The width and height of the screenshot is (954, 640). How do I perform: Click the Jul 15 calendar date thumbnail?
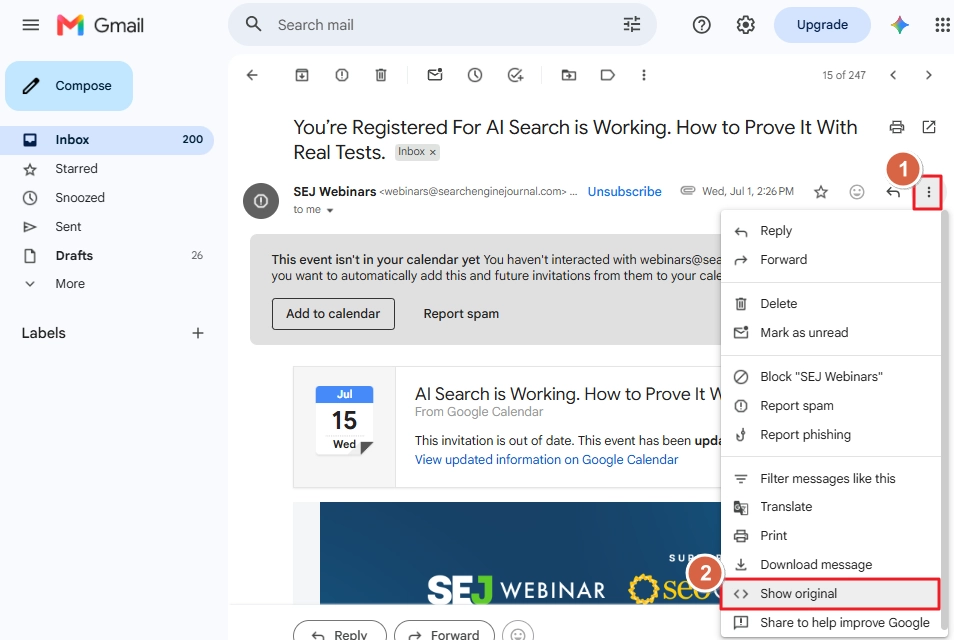(x=344, y=421)
